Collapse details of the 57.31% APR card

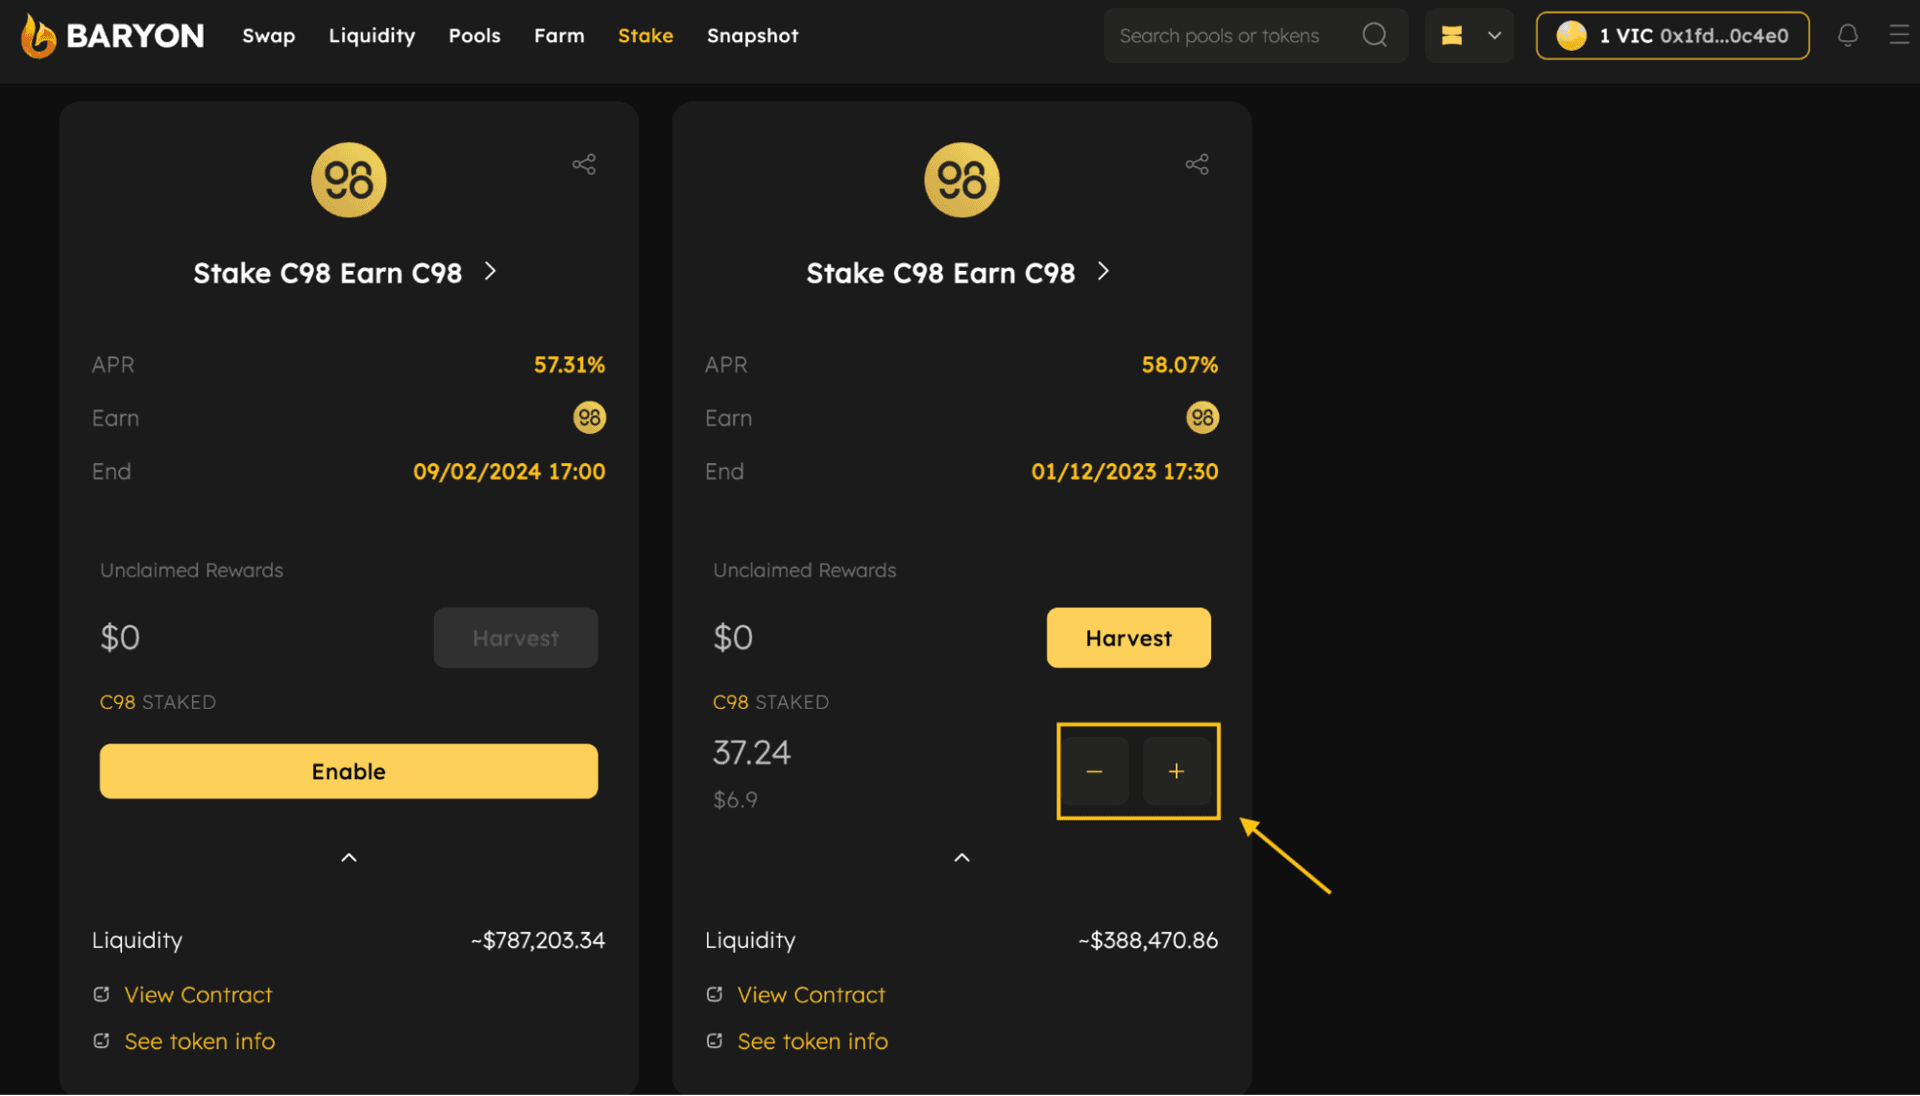tap(348, 858)
